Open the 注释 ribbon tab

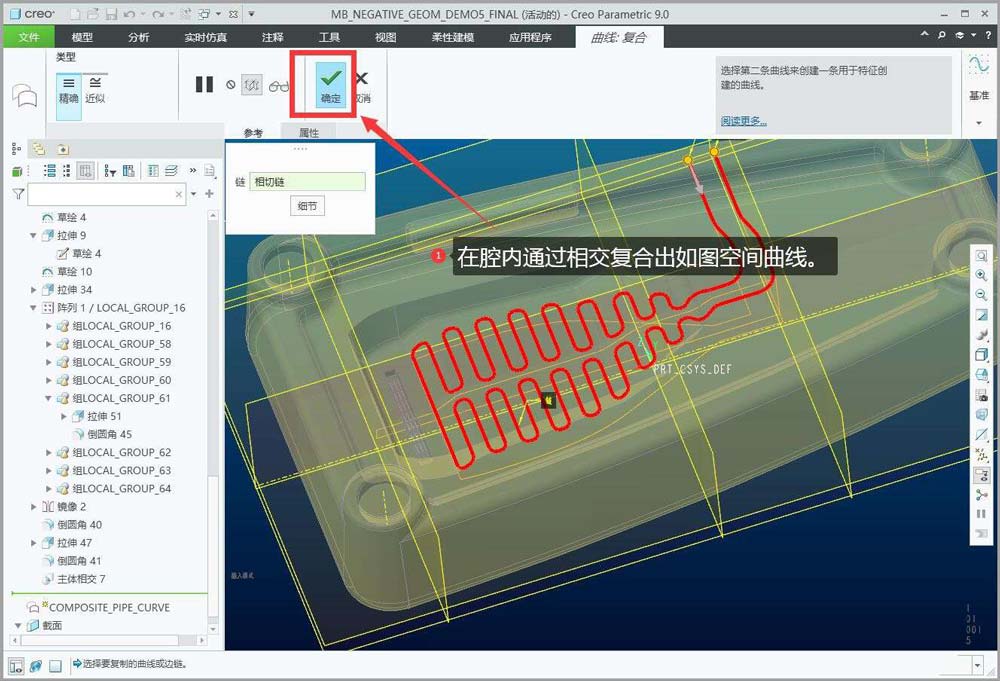(273, 37)
